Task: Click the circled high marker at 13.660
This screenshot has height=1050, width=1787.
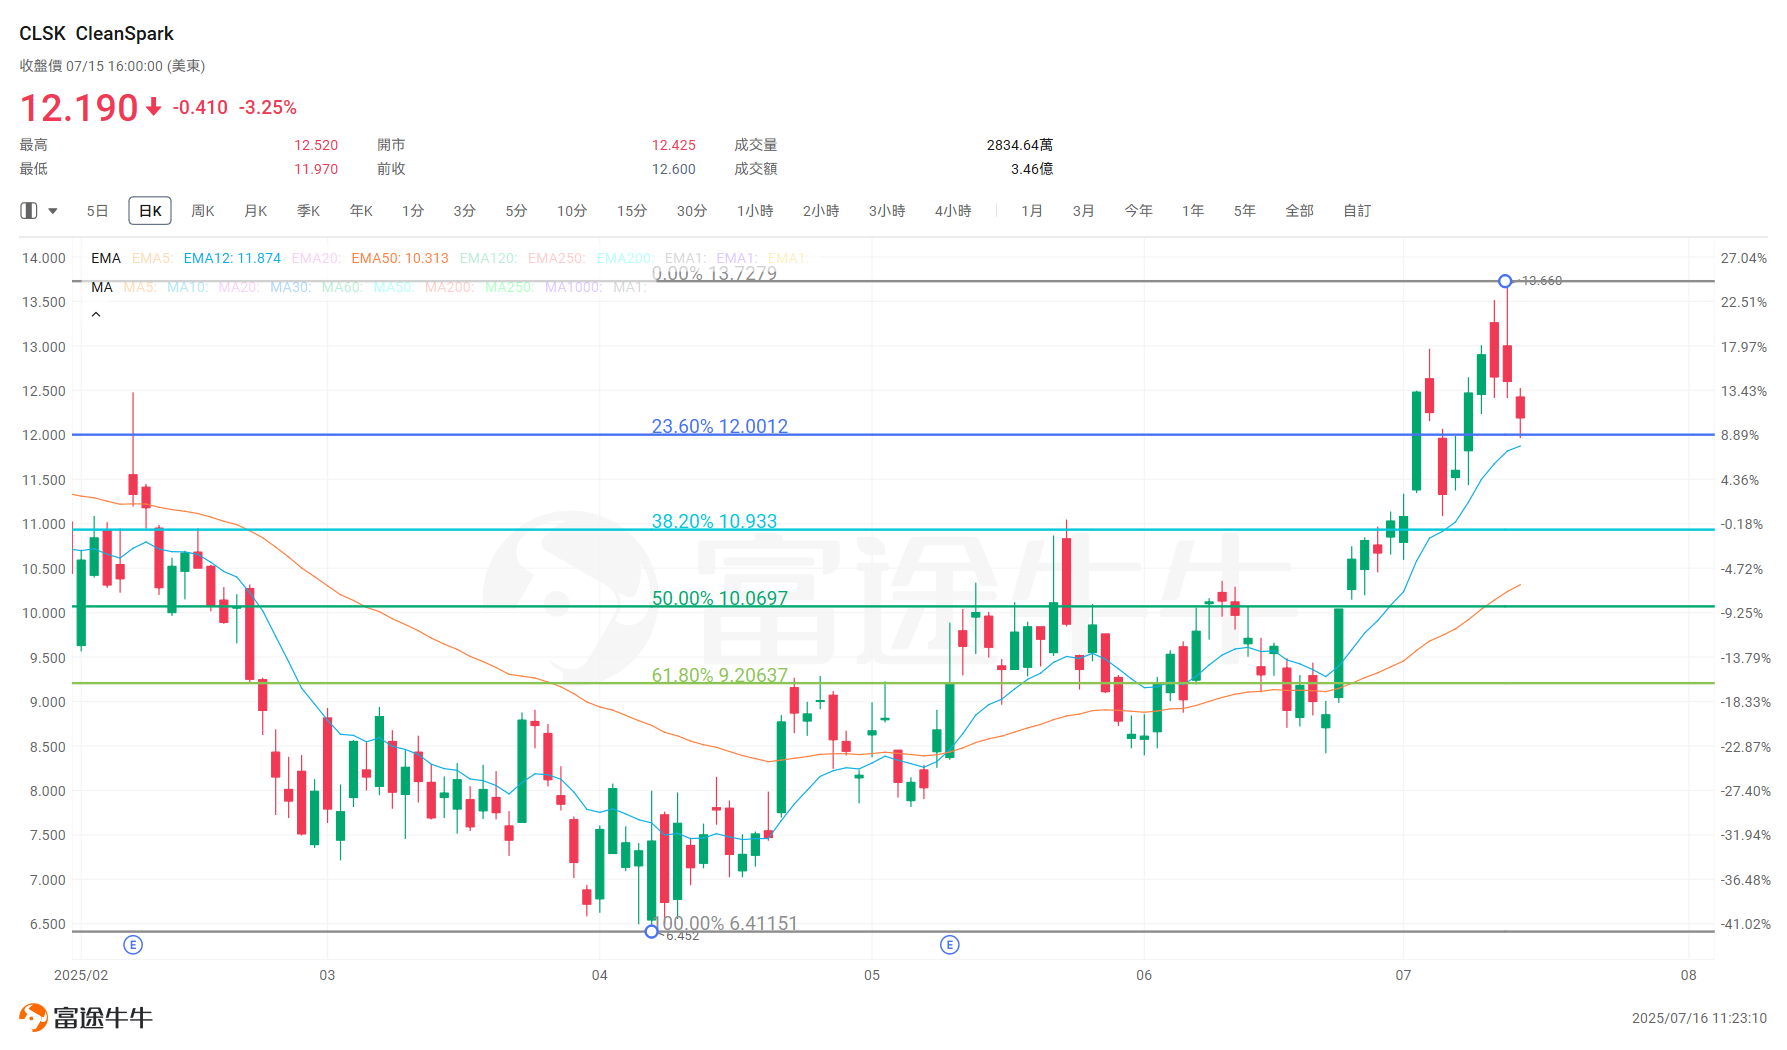Action: pos(1505,281)
